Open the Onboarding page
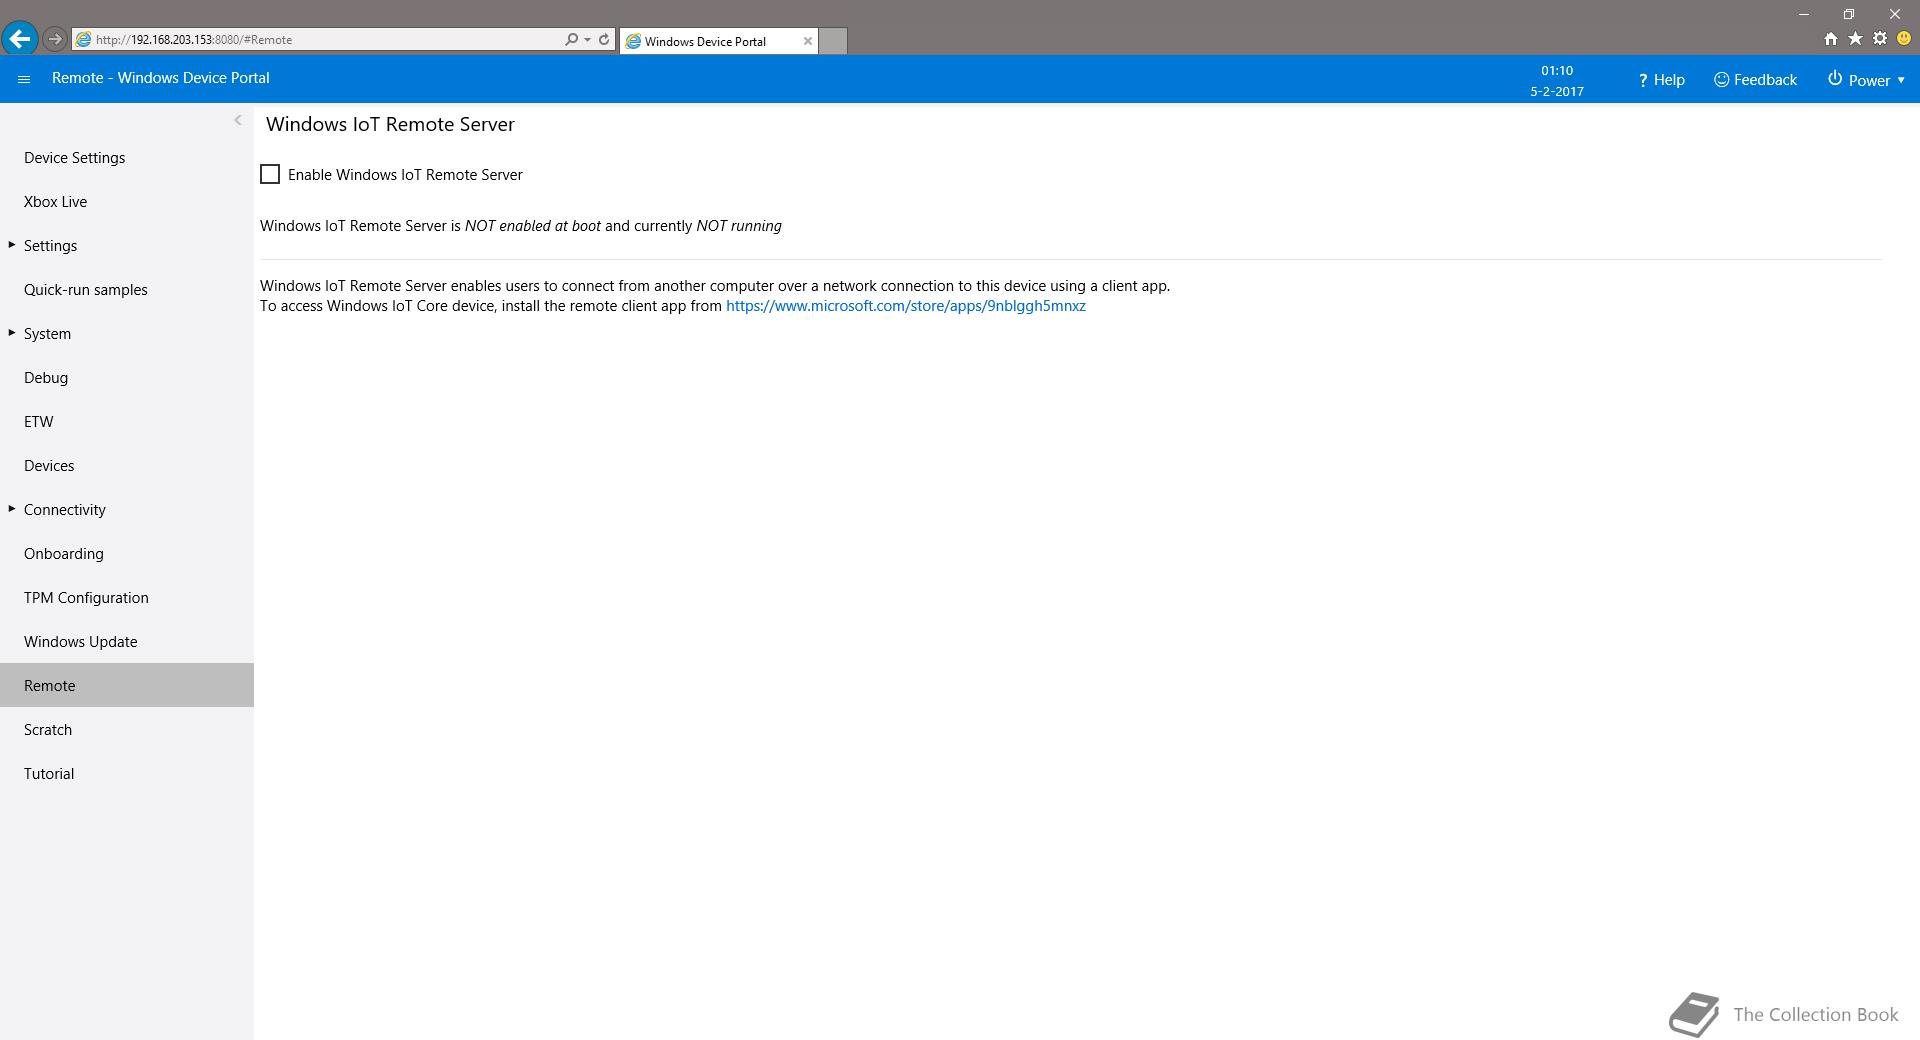 [127, 554]
